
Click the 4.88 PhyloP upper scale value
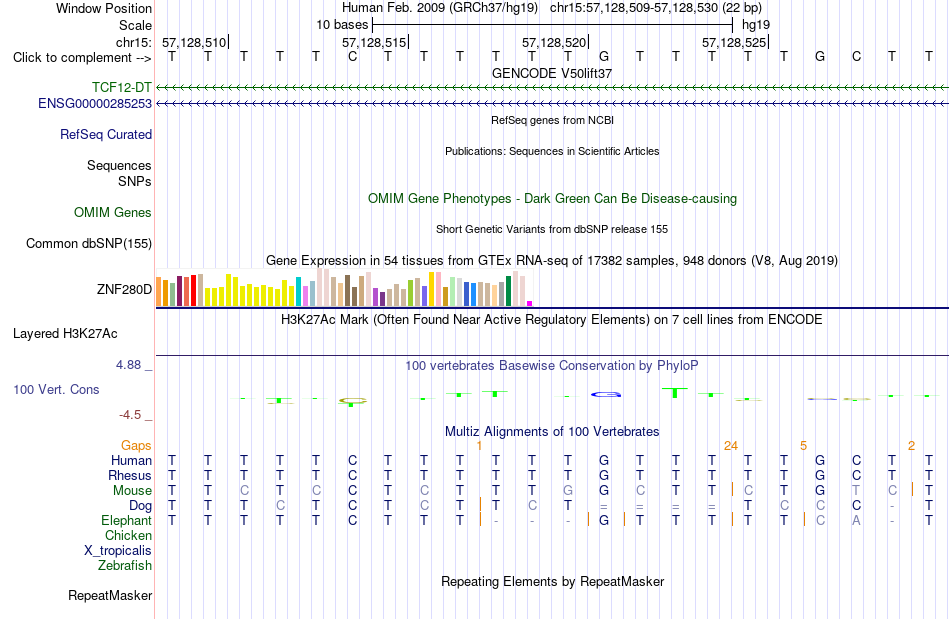click(128, 365)
